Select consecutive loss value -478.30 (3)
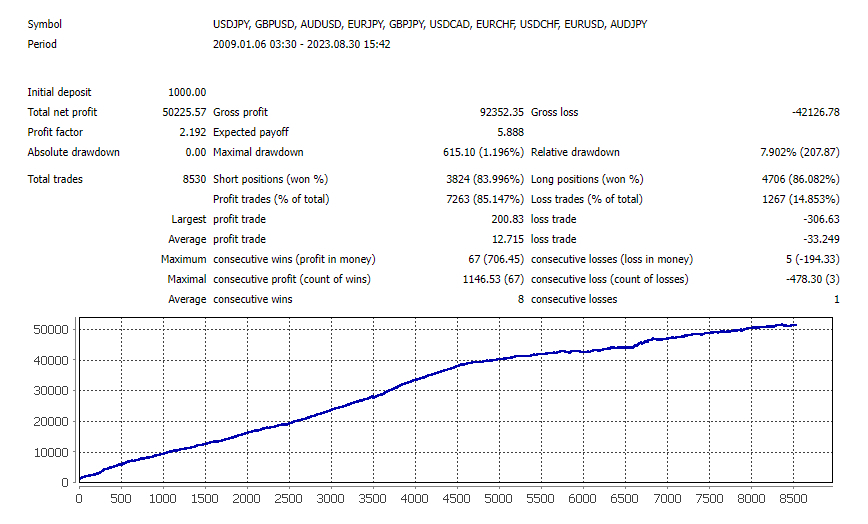This screenshot has height=524, width=868. (x=813, y=279)
